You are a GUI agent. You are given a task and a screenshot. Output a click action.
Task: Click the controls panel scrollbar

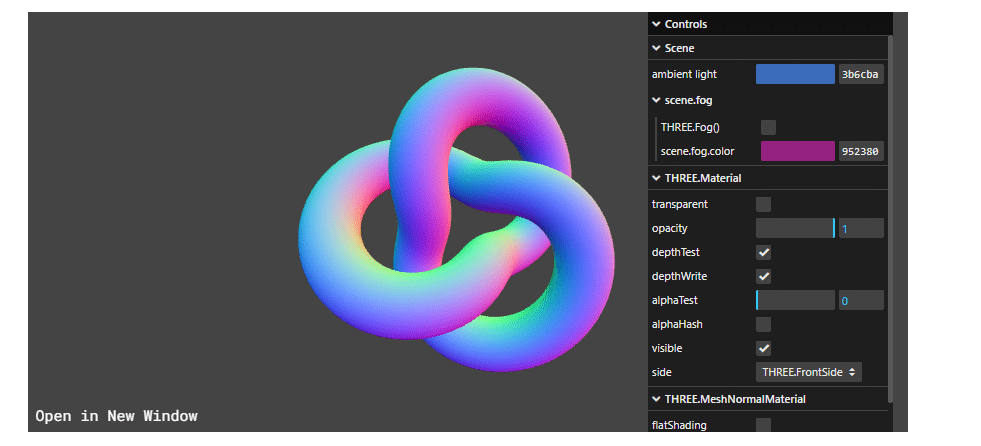[890, 219]
